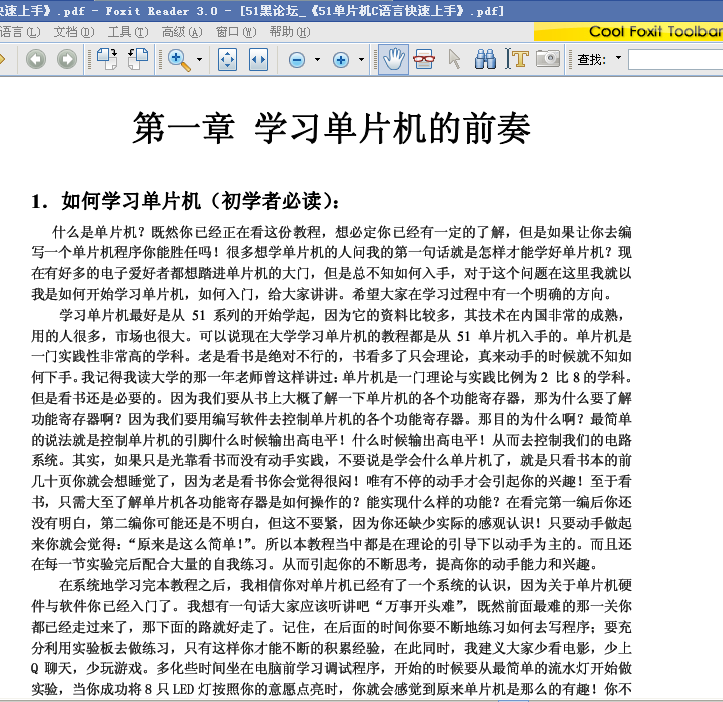Select the Text select tool
This screenshot has height=702, width=723.
click(x=516, y=59)
